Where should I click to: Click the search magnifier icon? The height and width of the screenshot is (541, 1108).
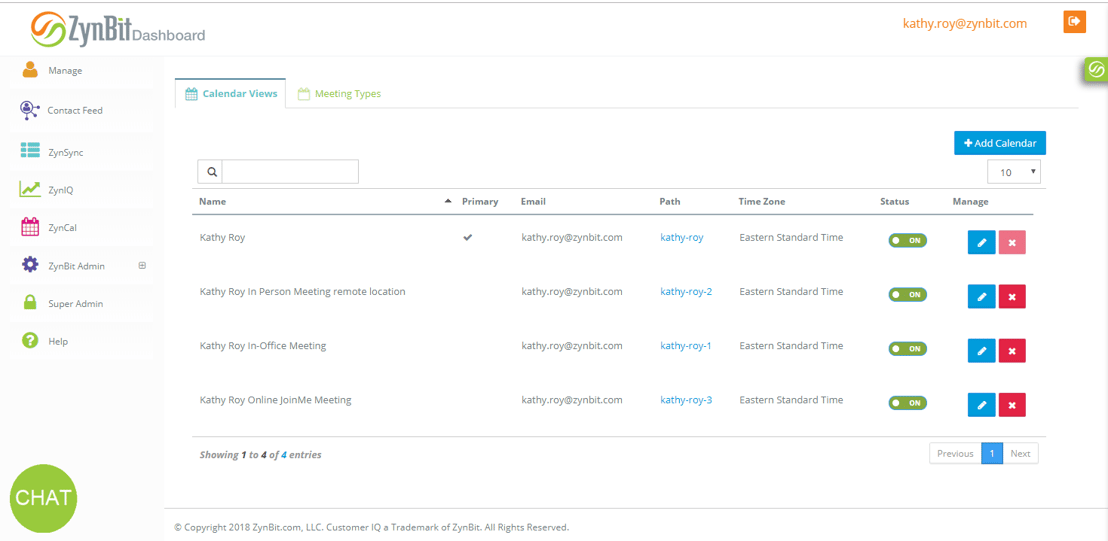point(211,172)
